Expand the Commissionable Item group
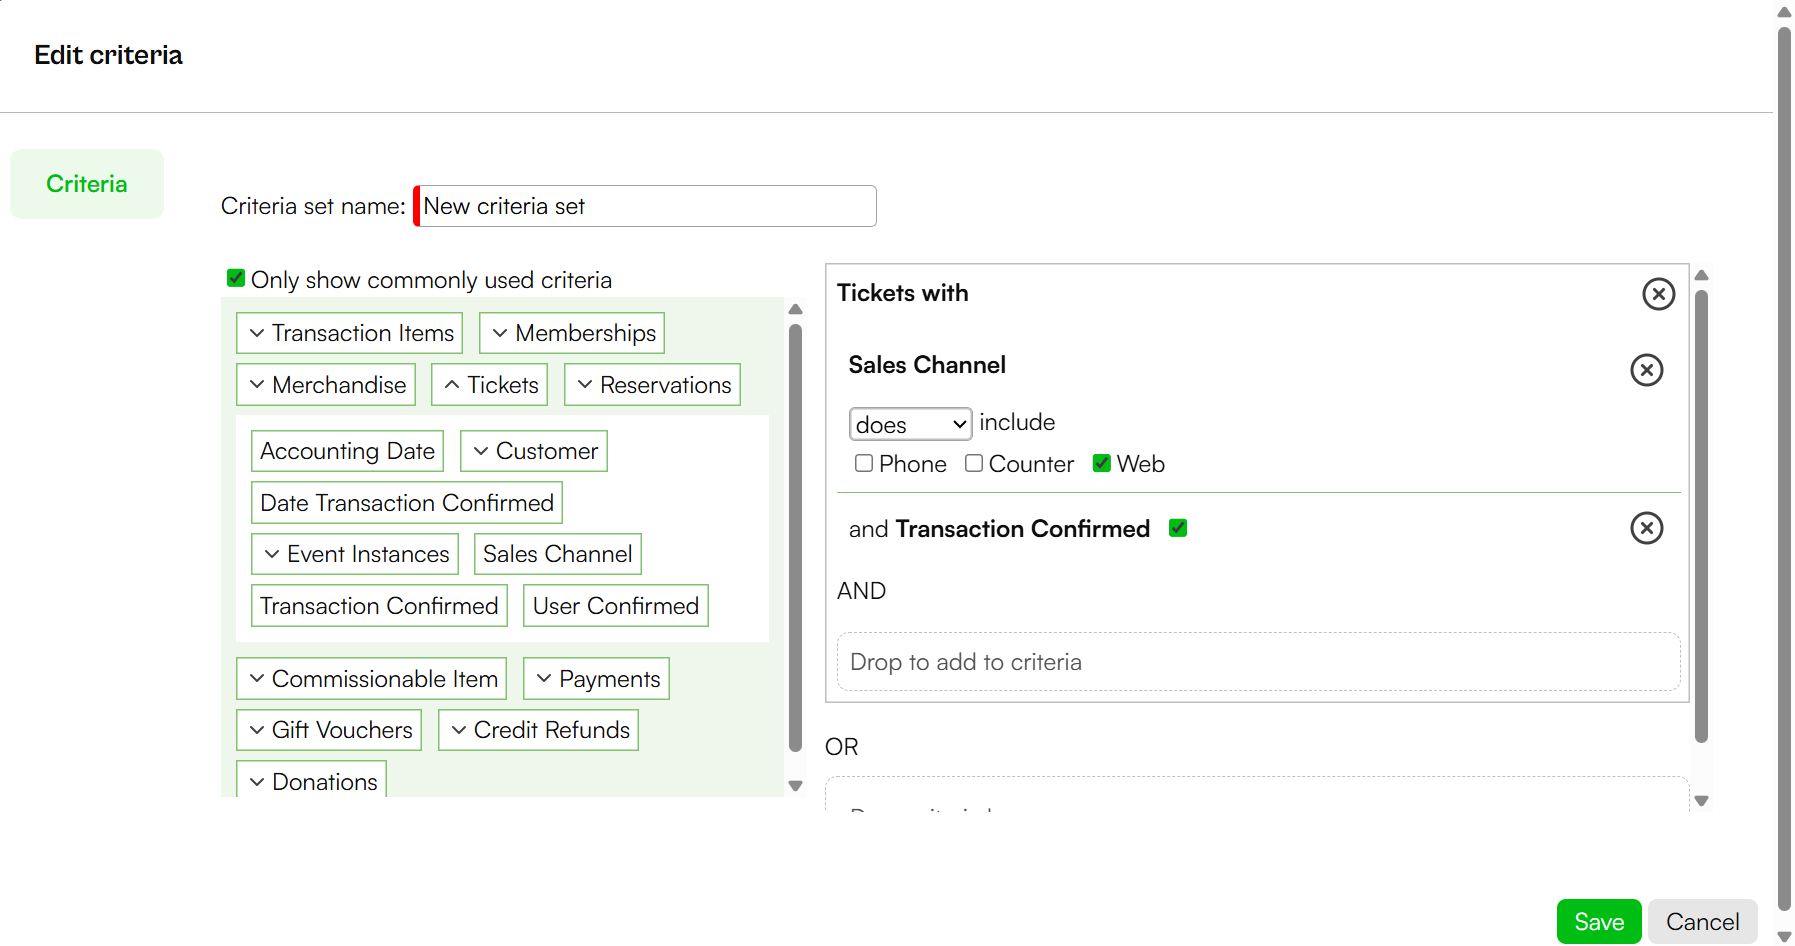1795x946 pixels. [x=371, y=679]
